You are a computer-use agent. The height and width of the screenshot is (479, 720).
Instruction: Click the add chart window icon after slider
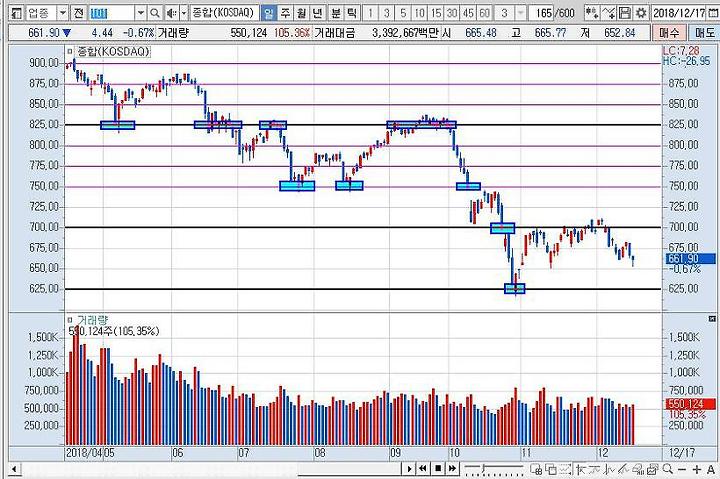[x=536, y=469]
